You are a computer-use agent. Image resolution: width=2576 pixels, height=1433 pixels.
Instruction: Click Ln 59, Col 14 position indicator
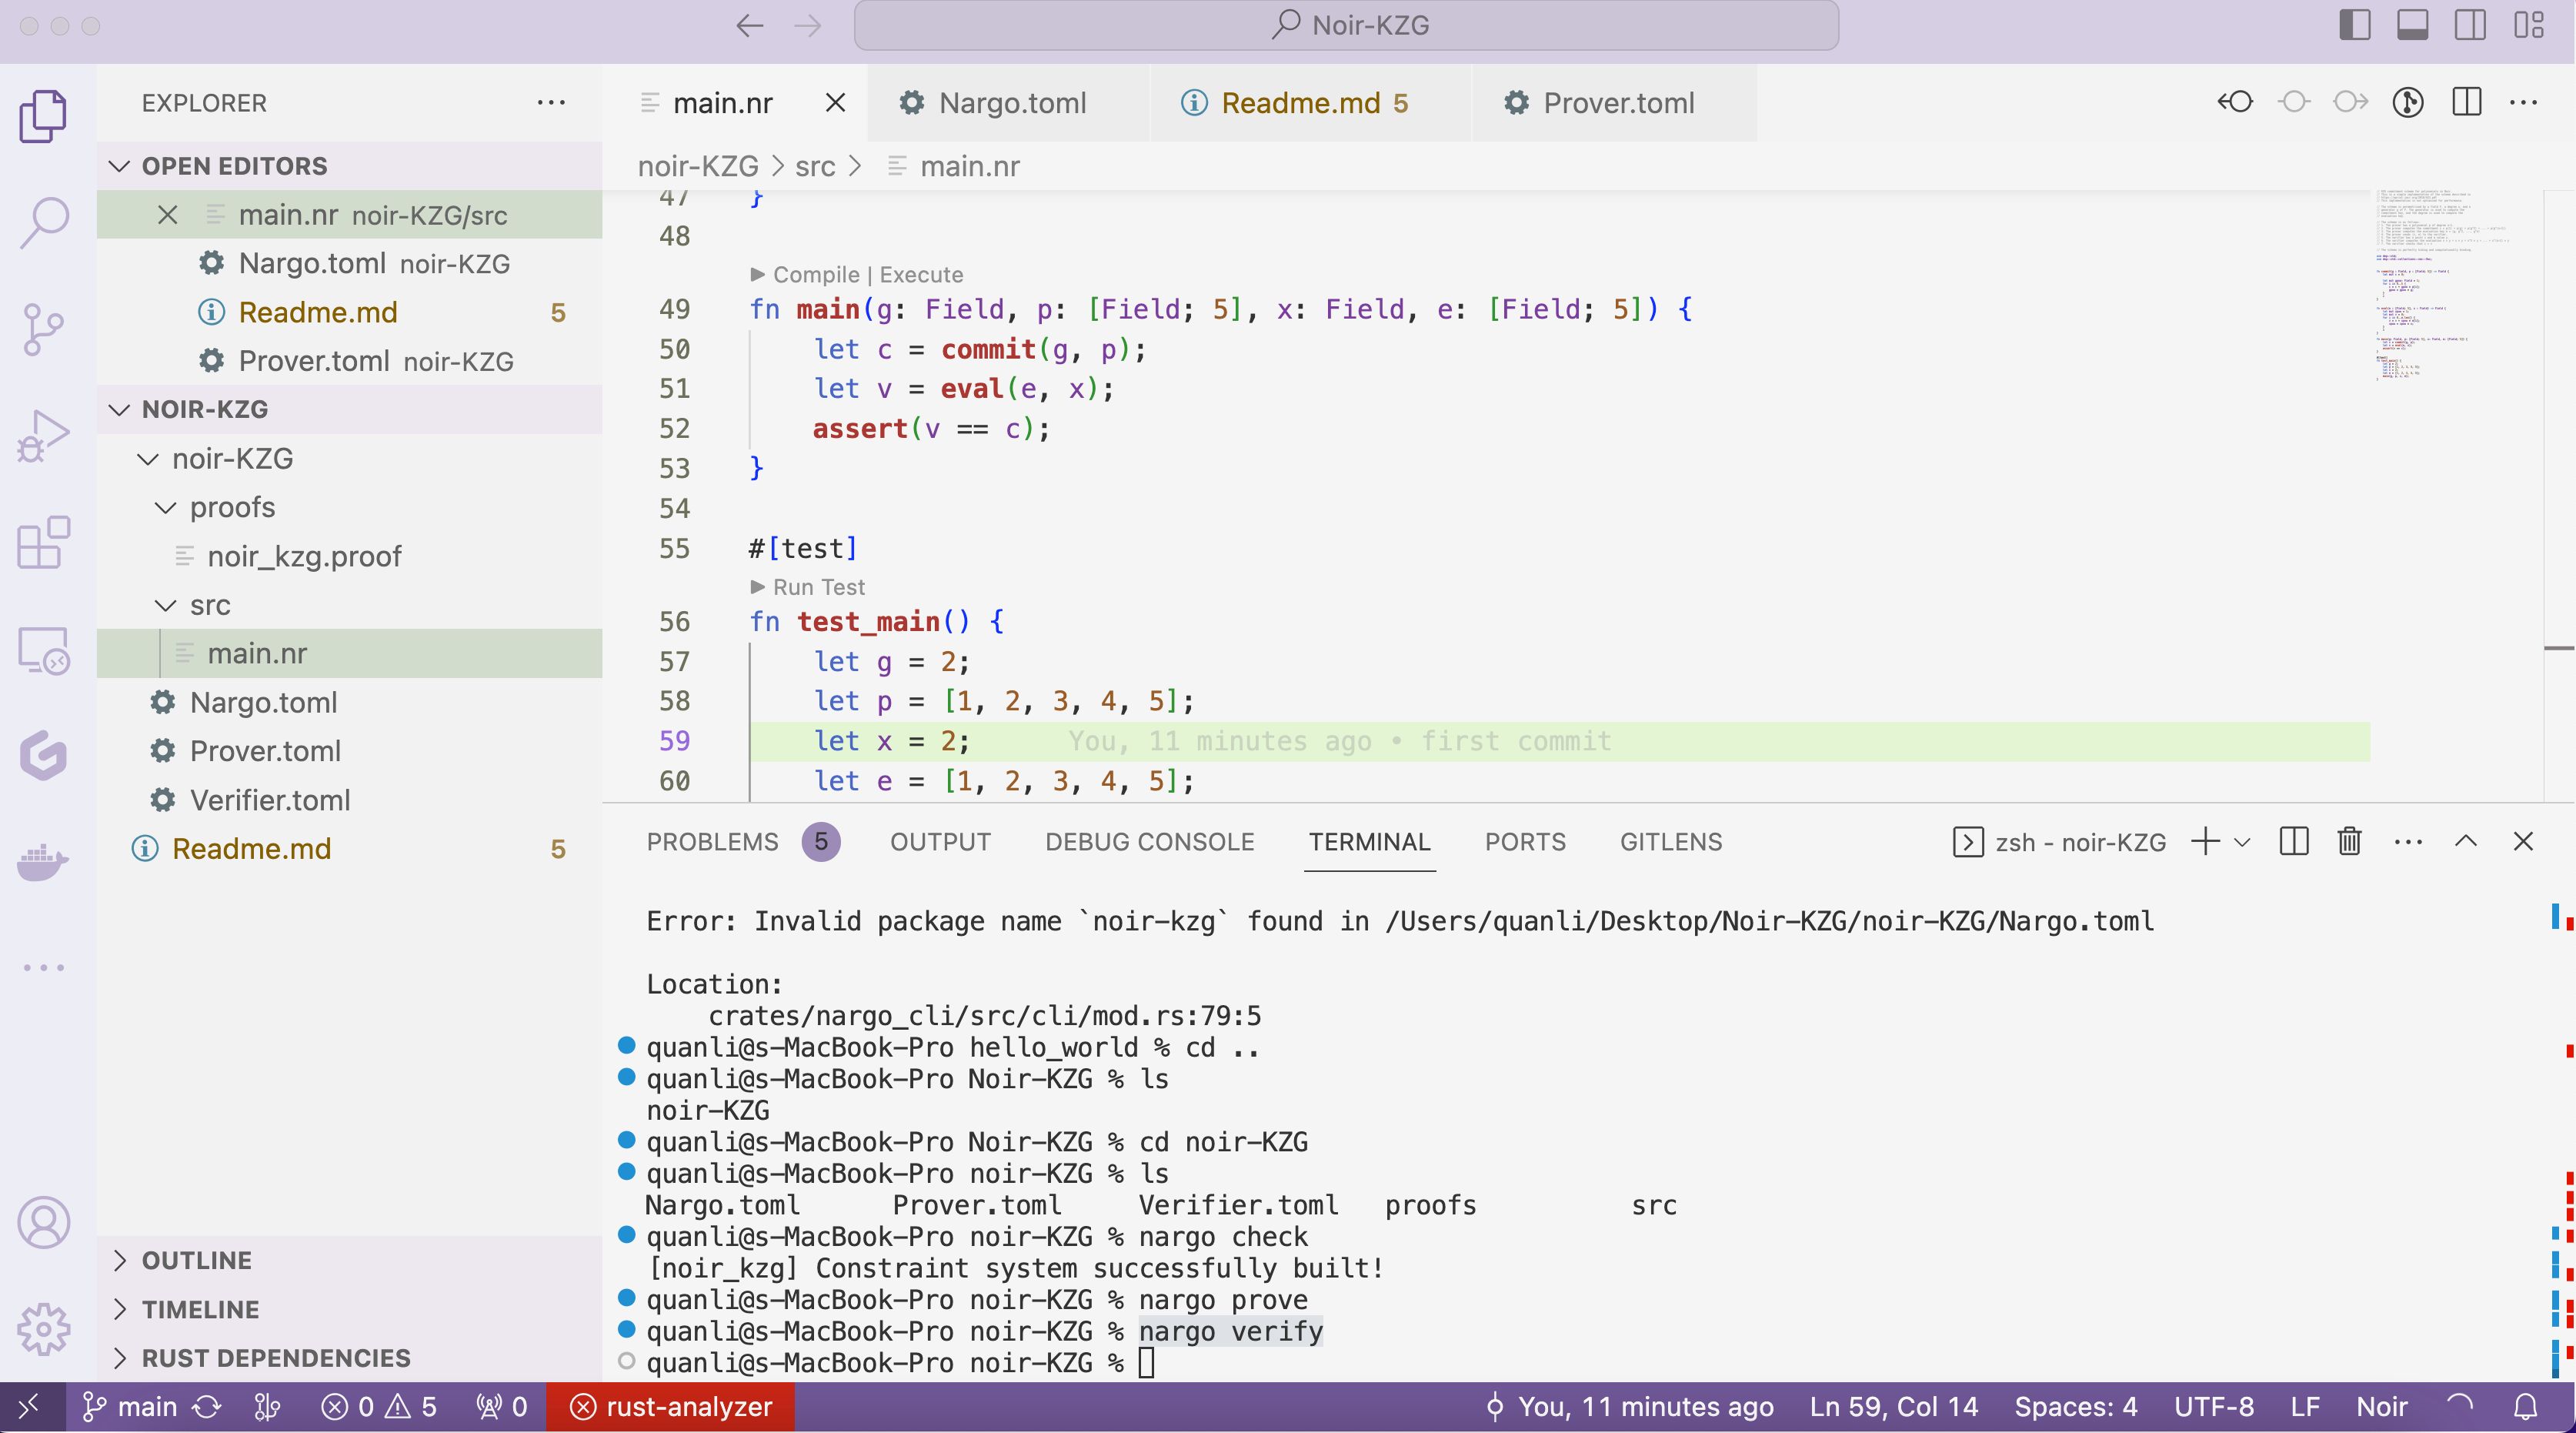1893,1407
